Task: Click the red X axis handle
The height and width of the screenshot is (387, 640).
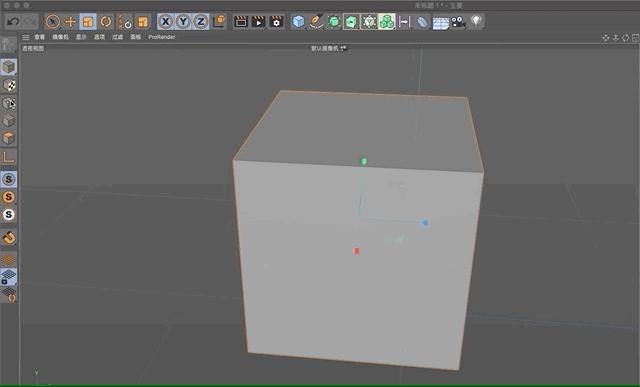Action: 356,251
